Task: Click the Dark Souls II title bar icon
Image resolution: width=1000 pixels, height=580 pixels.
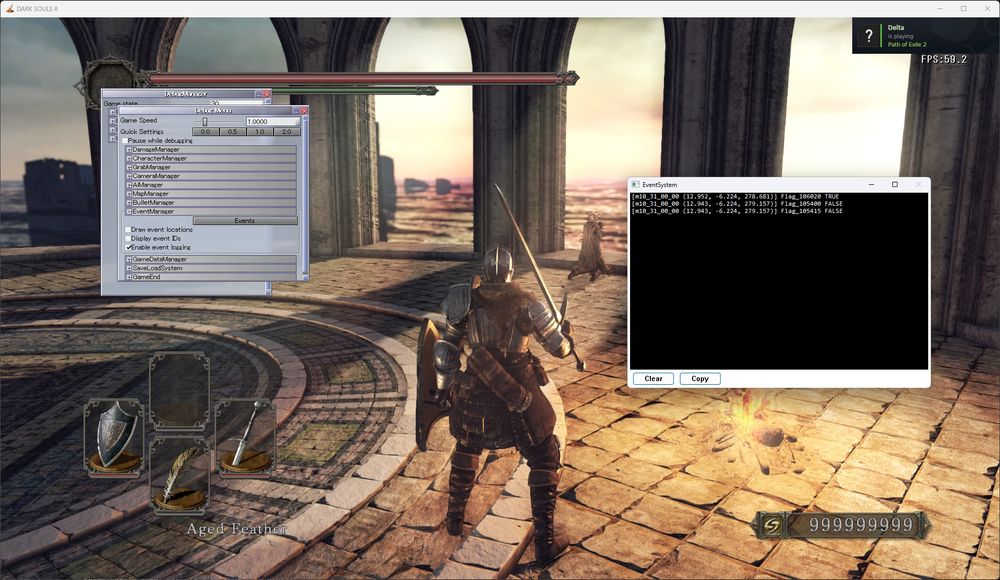Action: [x=9, y=8]
